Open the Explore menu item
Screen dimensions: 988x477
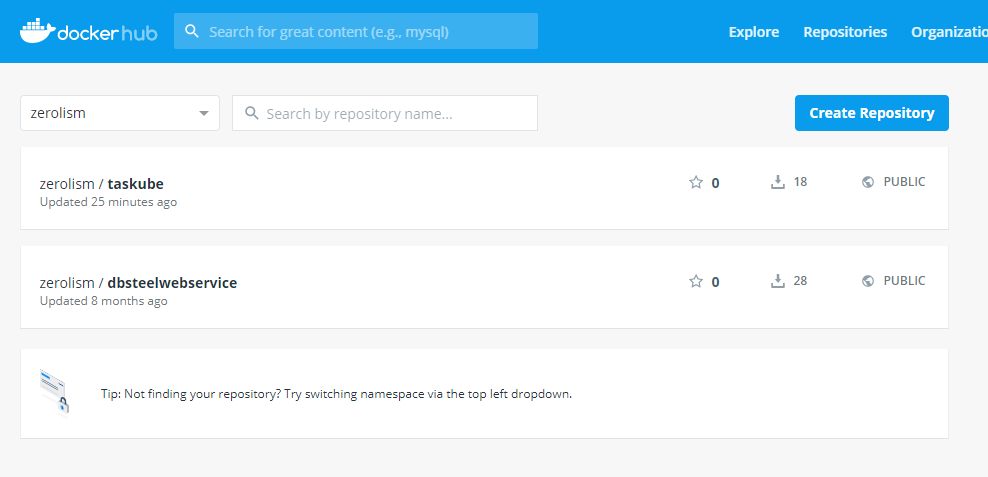coord(754,32)
